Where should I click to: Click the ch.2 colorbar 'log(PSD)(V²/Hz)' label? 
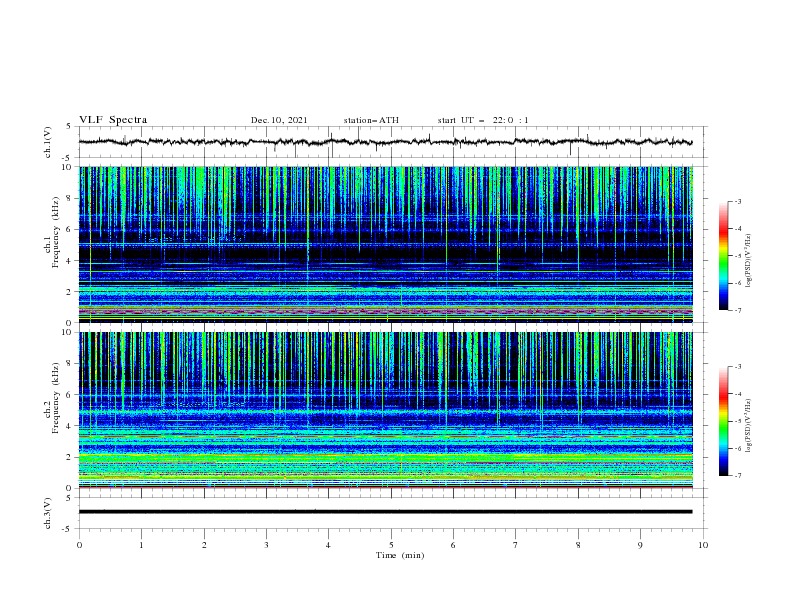[x=749, y=426]
